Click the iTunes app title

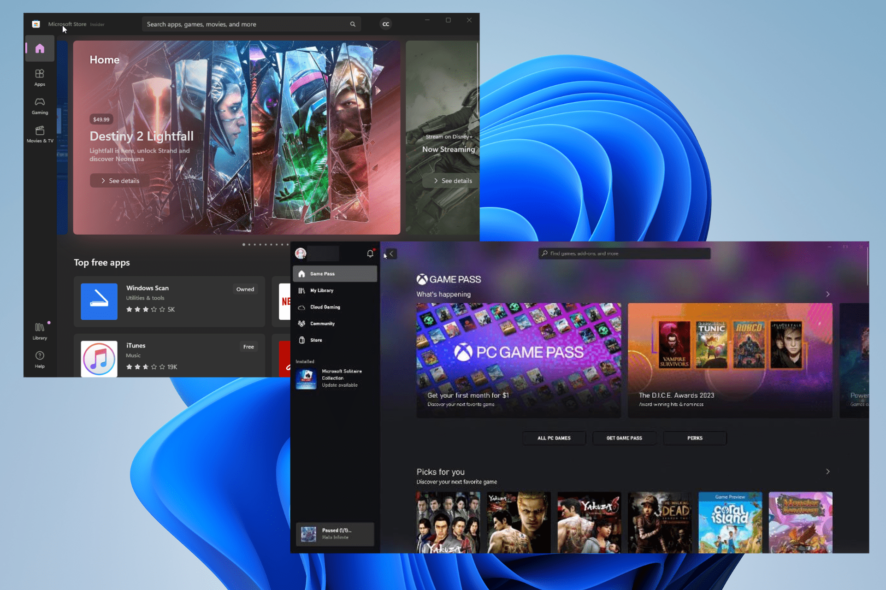click(x=136, y=345)
